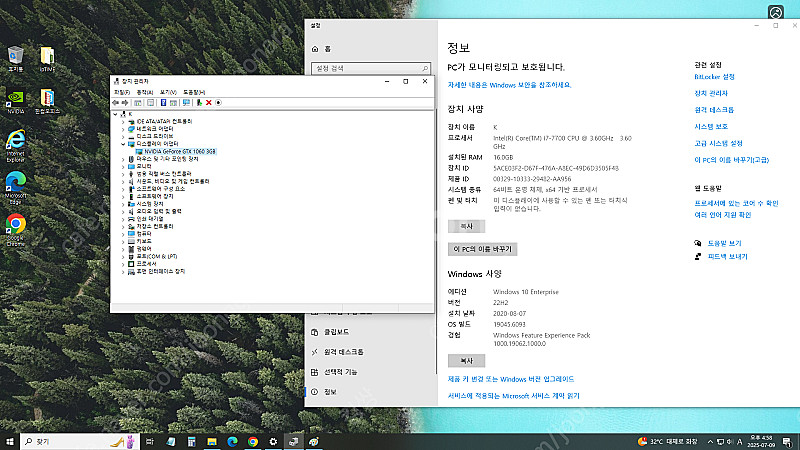Click the Settings home icon
Screen dimensions: 800x450
click(x=315, y=49)
